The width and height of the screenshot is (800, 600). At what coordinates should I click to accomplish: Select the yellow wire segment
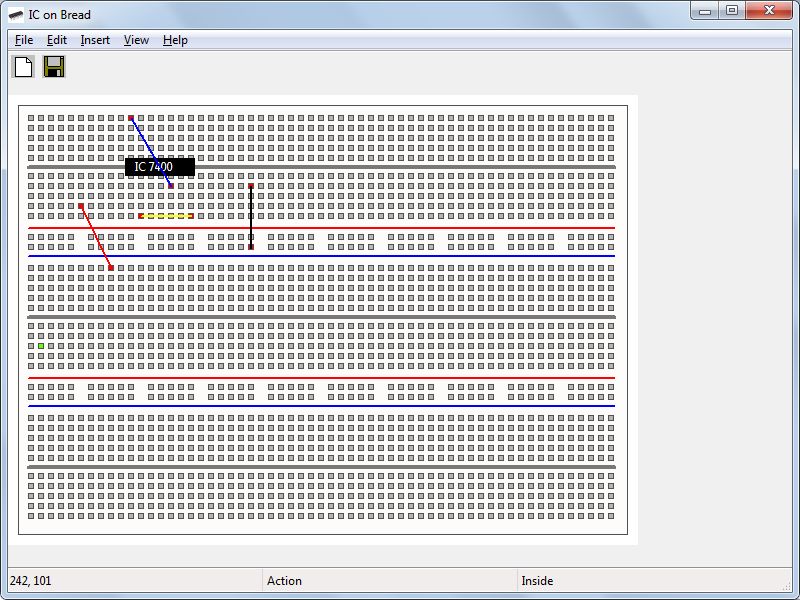164,215
